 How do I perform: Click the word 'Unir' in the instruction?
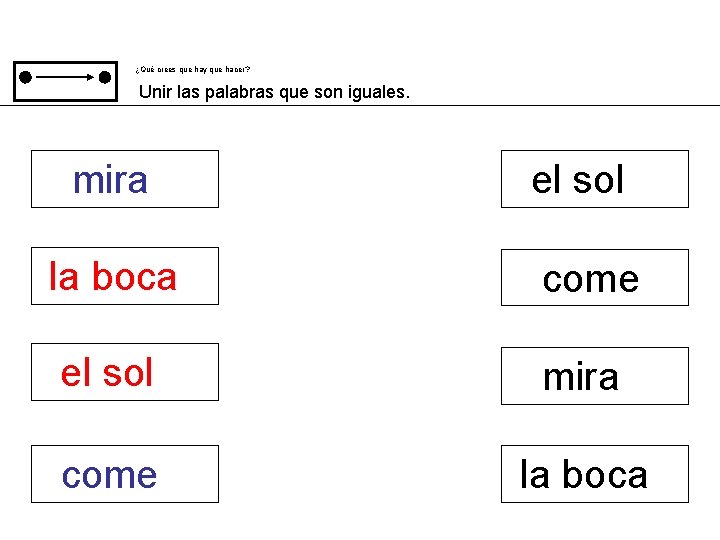pyautogui.click(x=154, y=92)
